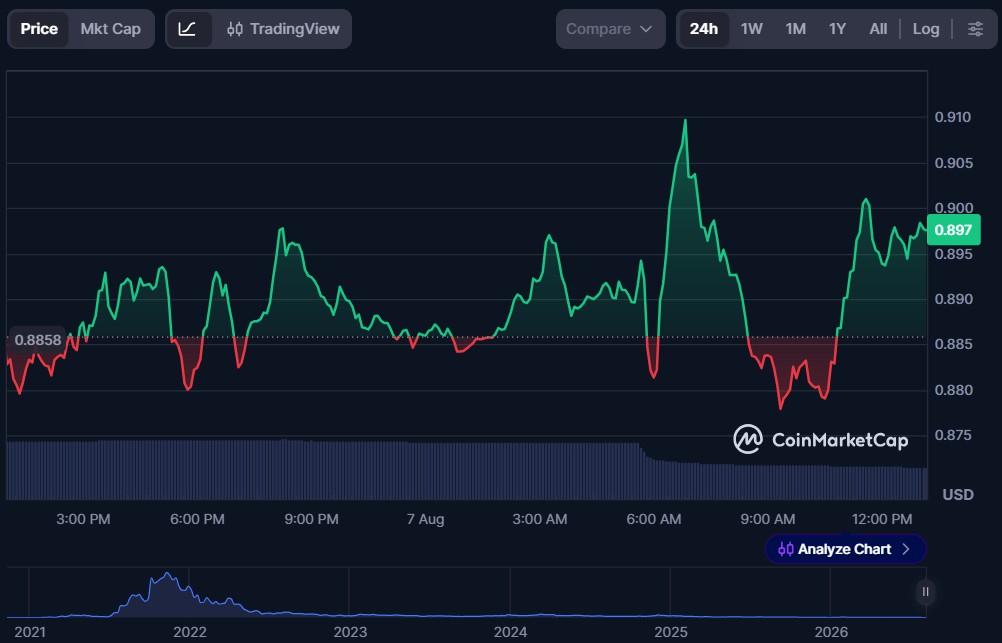Viewport: 1002px width, 643px height.
Task: Select All time range
Action: [878, 29]
